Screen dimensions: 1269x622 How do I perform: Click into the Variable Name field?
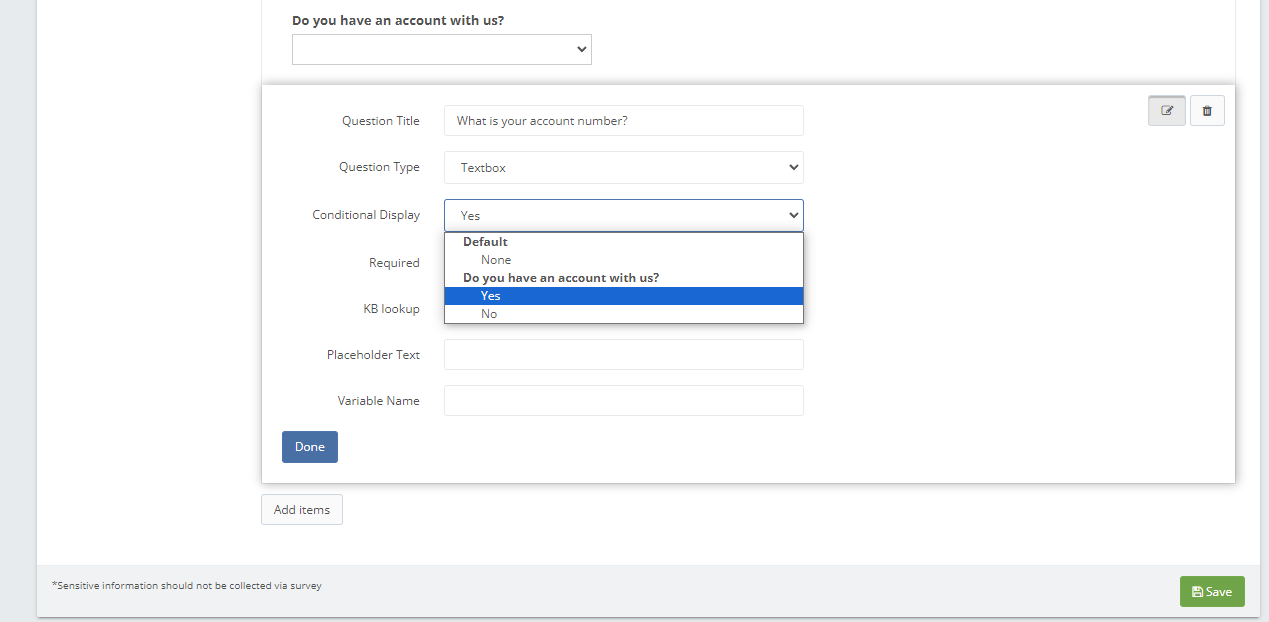click(623, 401)
